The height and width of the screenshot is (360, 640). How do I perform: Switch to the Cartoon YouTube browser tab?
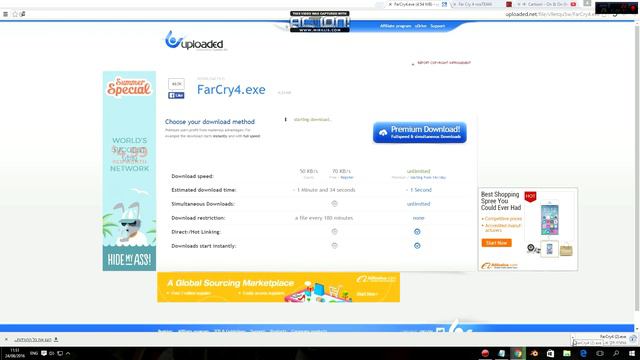click(546, 4)
